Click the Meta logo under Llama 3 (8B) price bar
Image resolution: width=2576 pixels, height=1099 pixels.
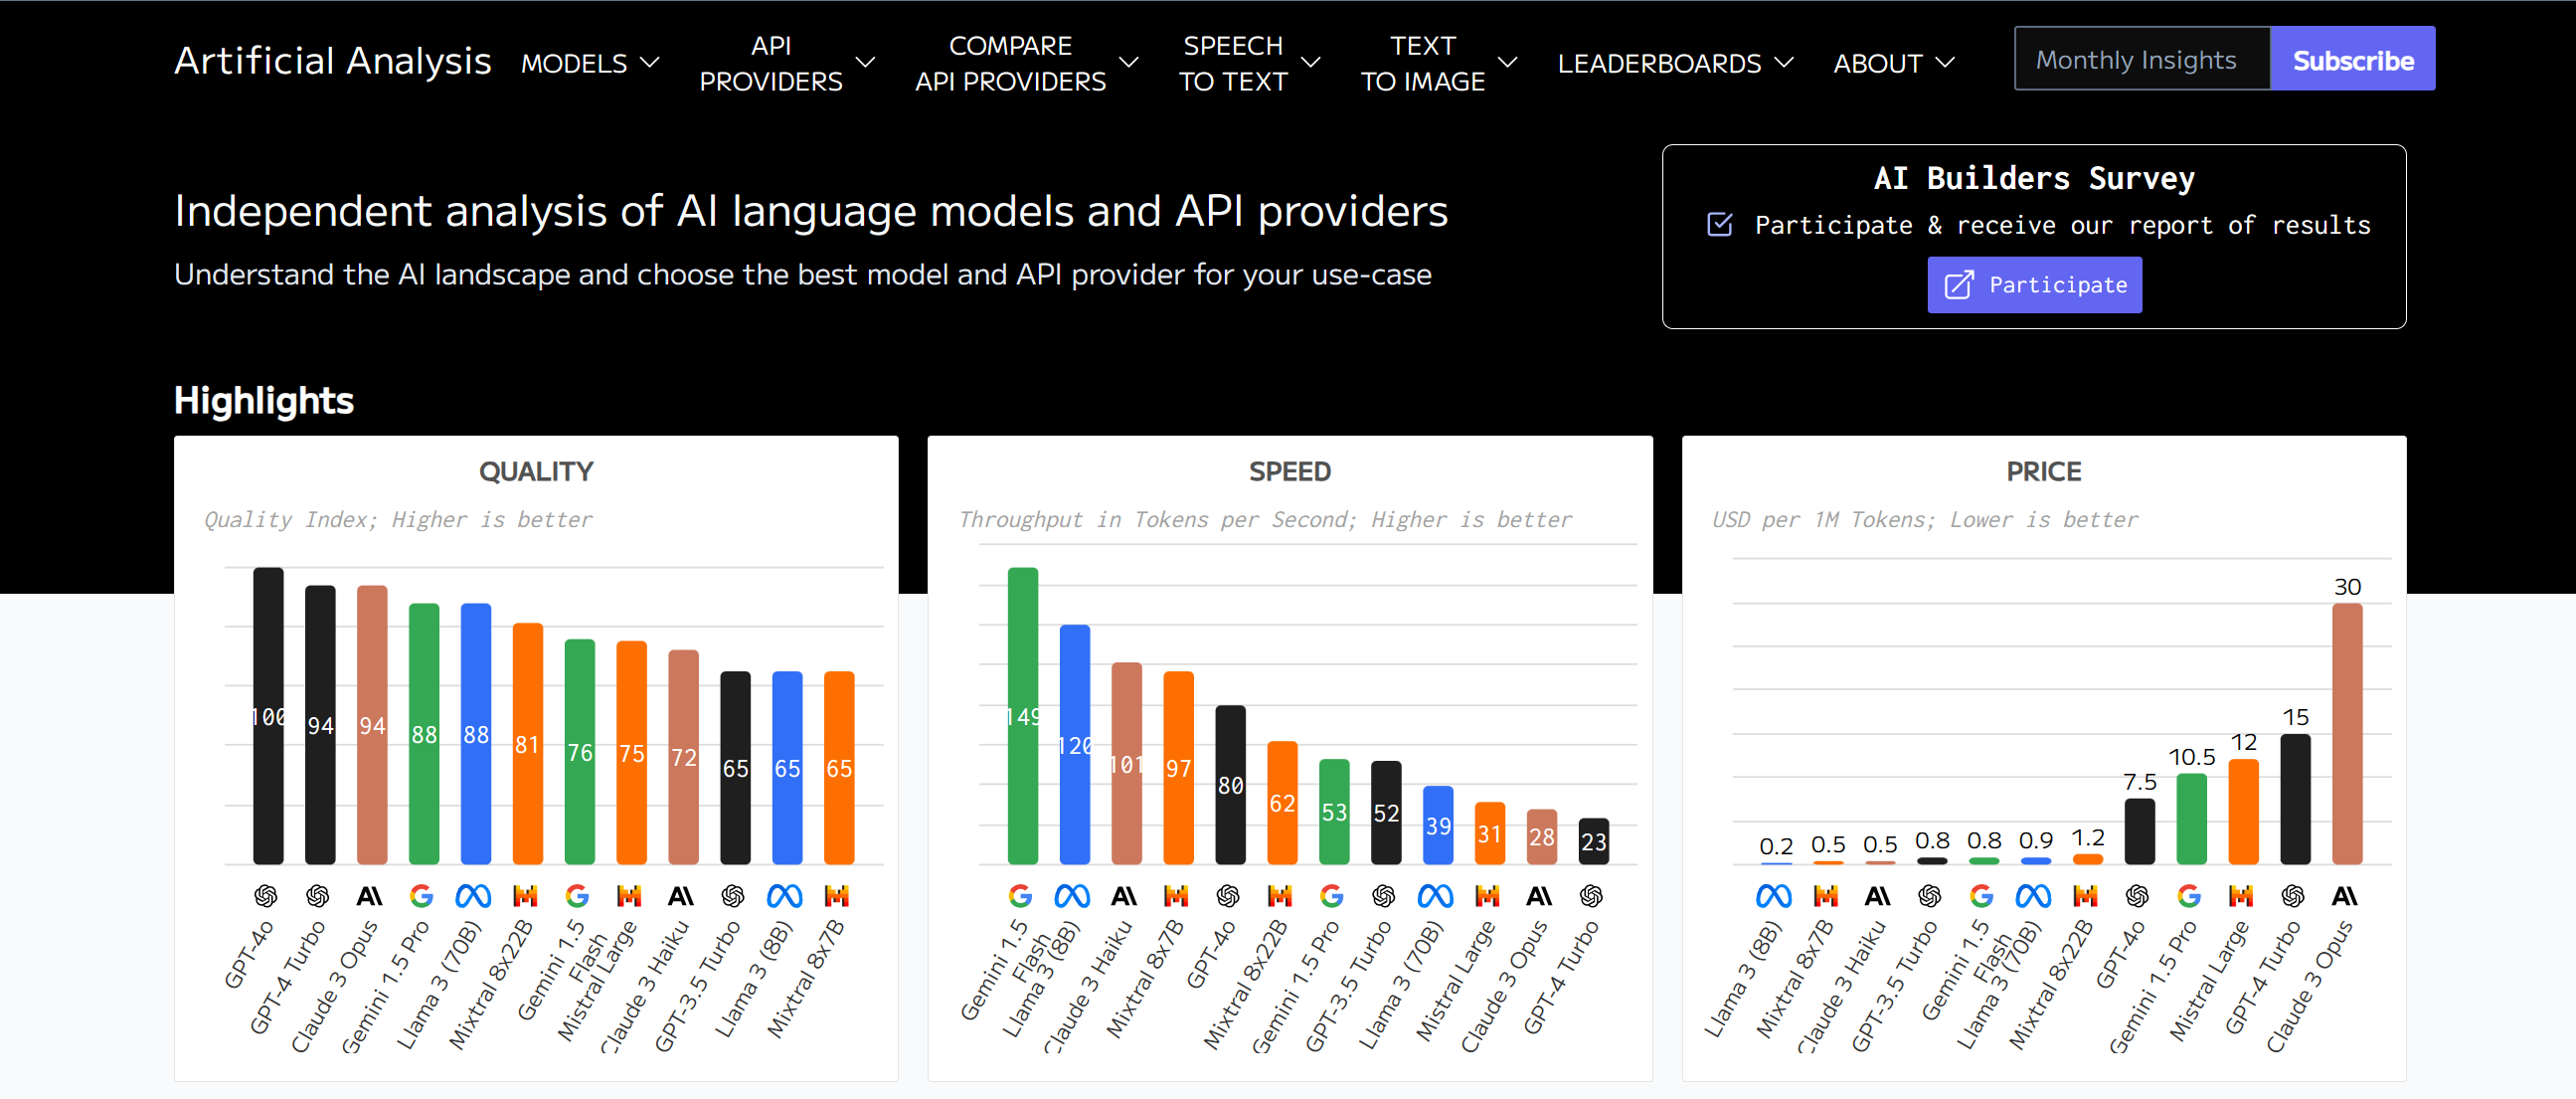click(1773, 895)
